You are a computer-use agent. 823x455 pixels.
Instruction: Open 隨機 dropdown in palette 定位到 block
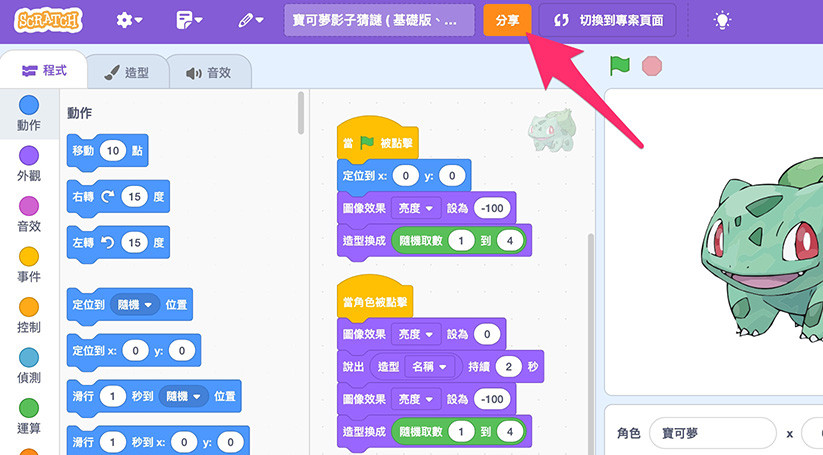click(x=135, y=305)
